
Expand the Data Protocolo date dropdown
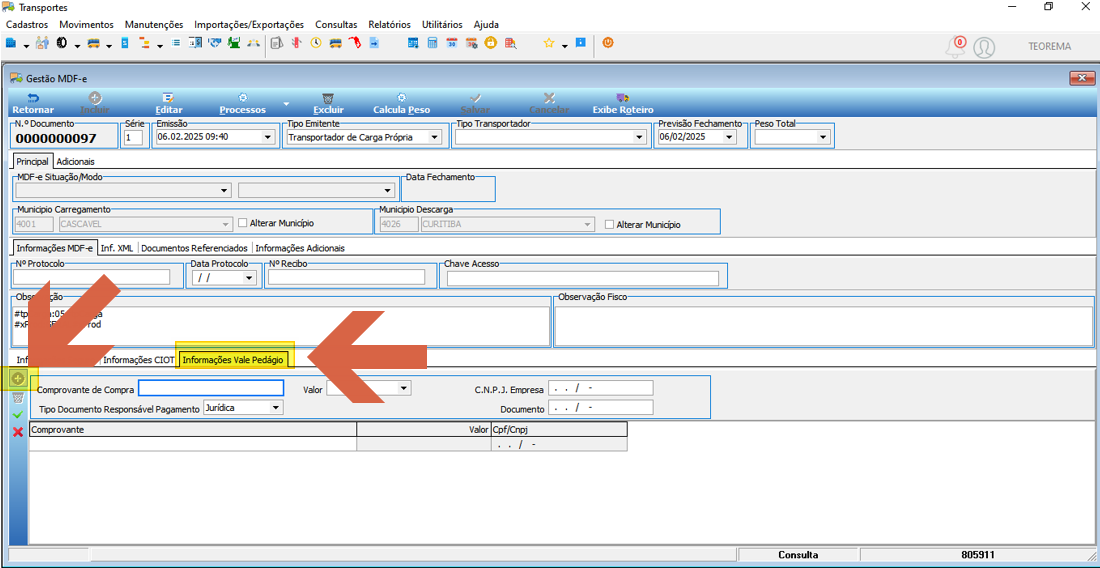[249, 278]
